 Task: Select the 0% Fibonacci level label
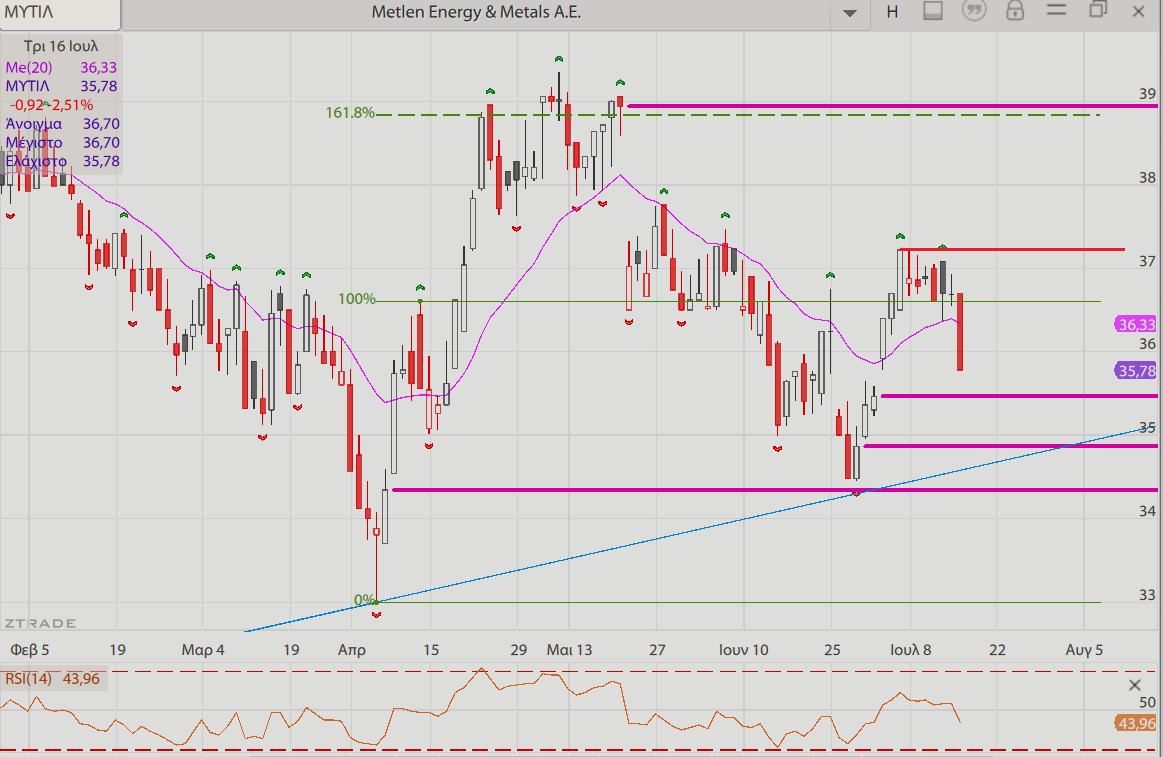[x=363, y=599]
